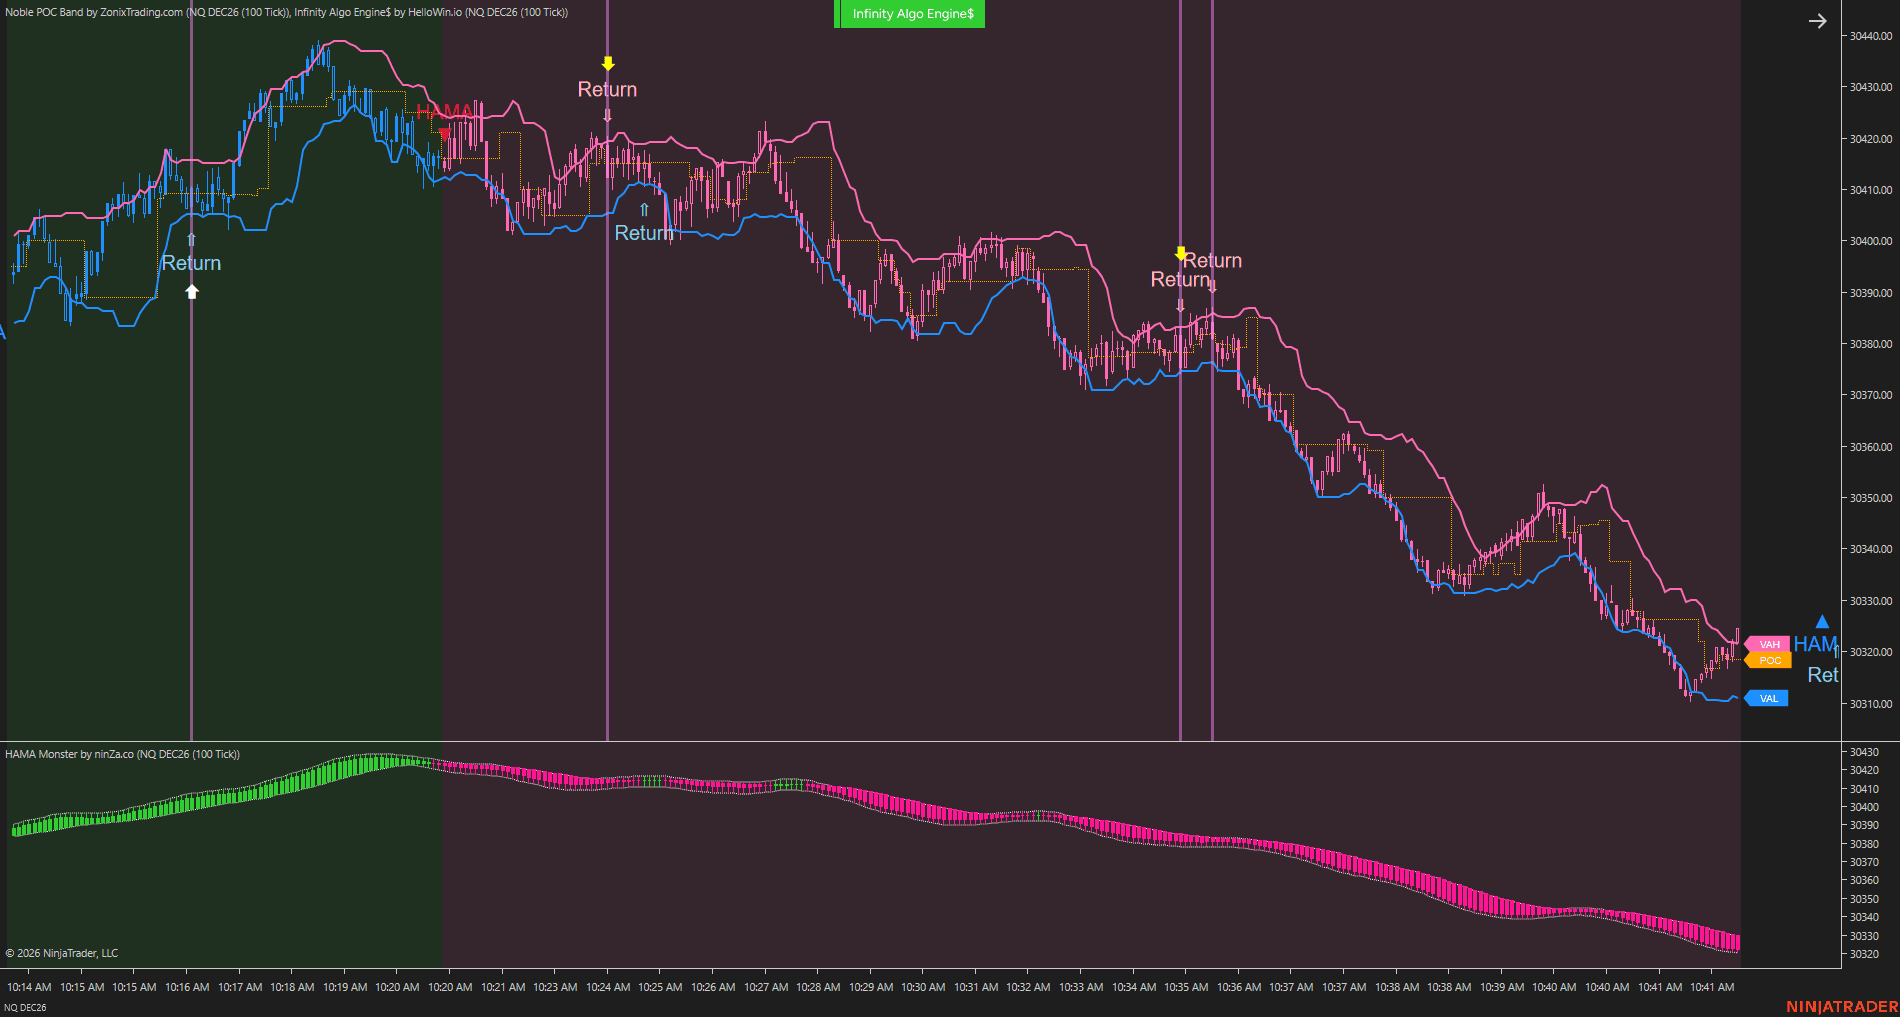
Task: Click the 10:35 AM time axis label
Action: click(x=1186, y=987)
